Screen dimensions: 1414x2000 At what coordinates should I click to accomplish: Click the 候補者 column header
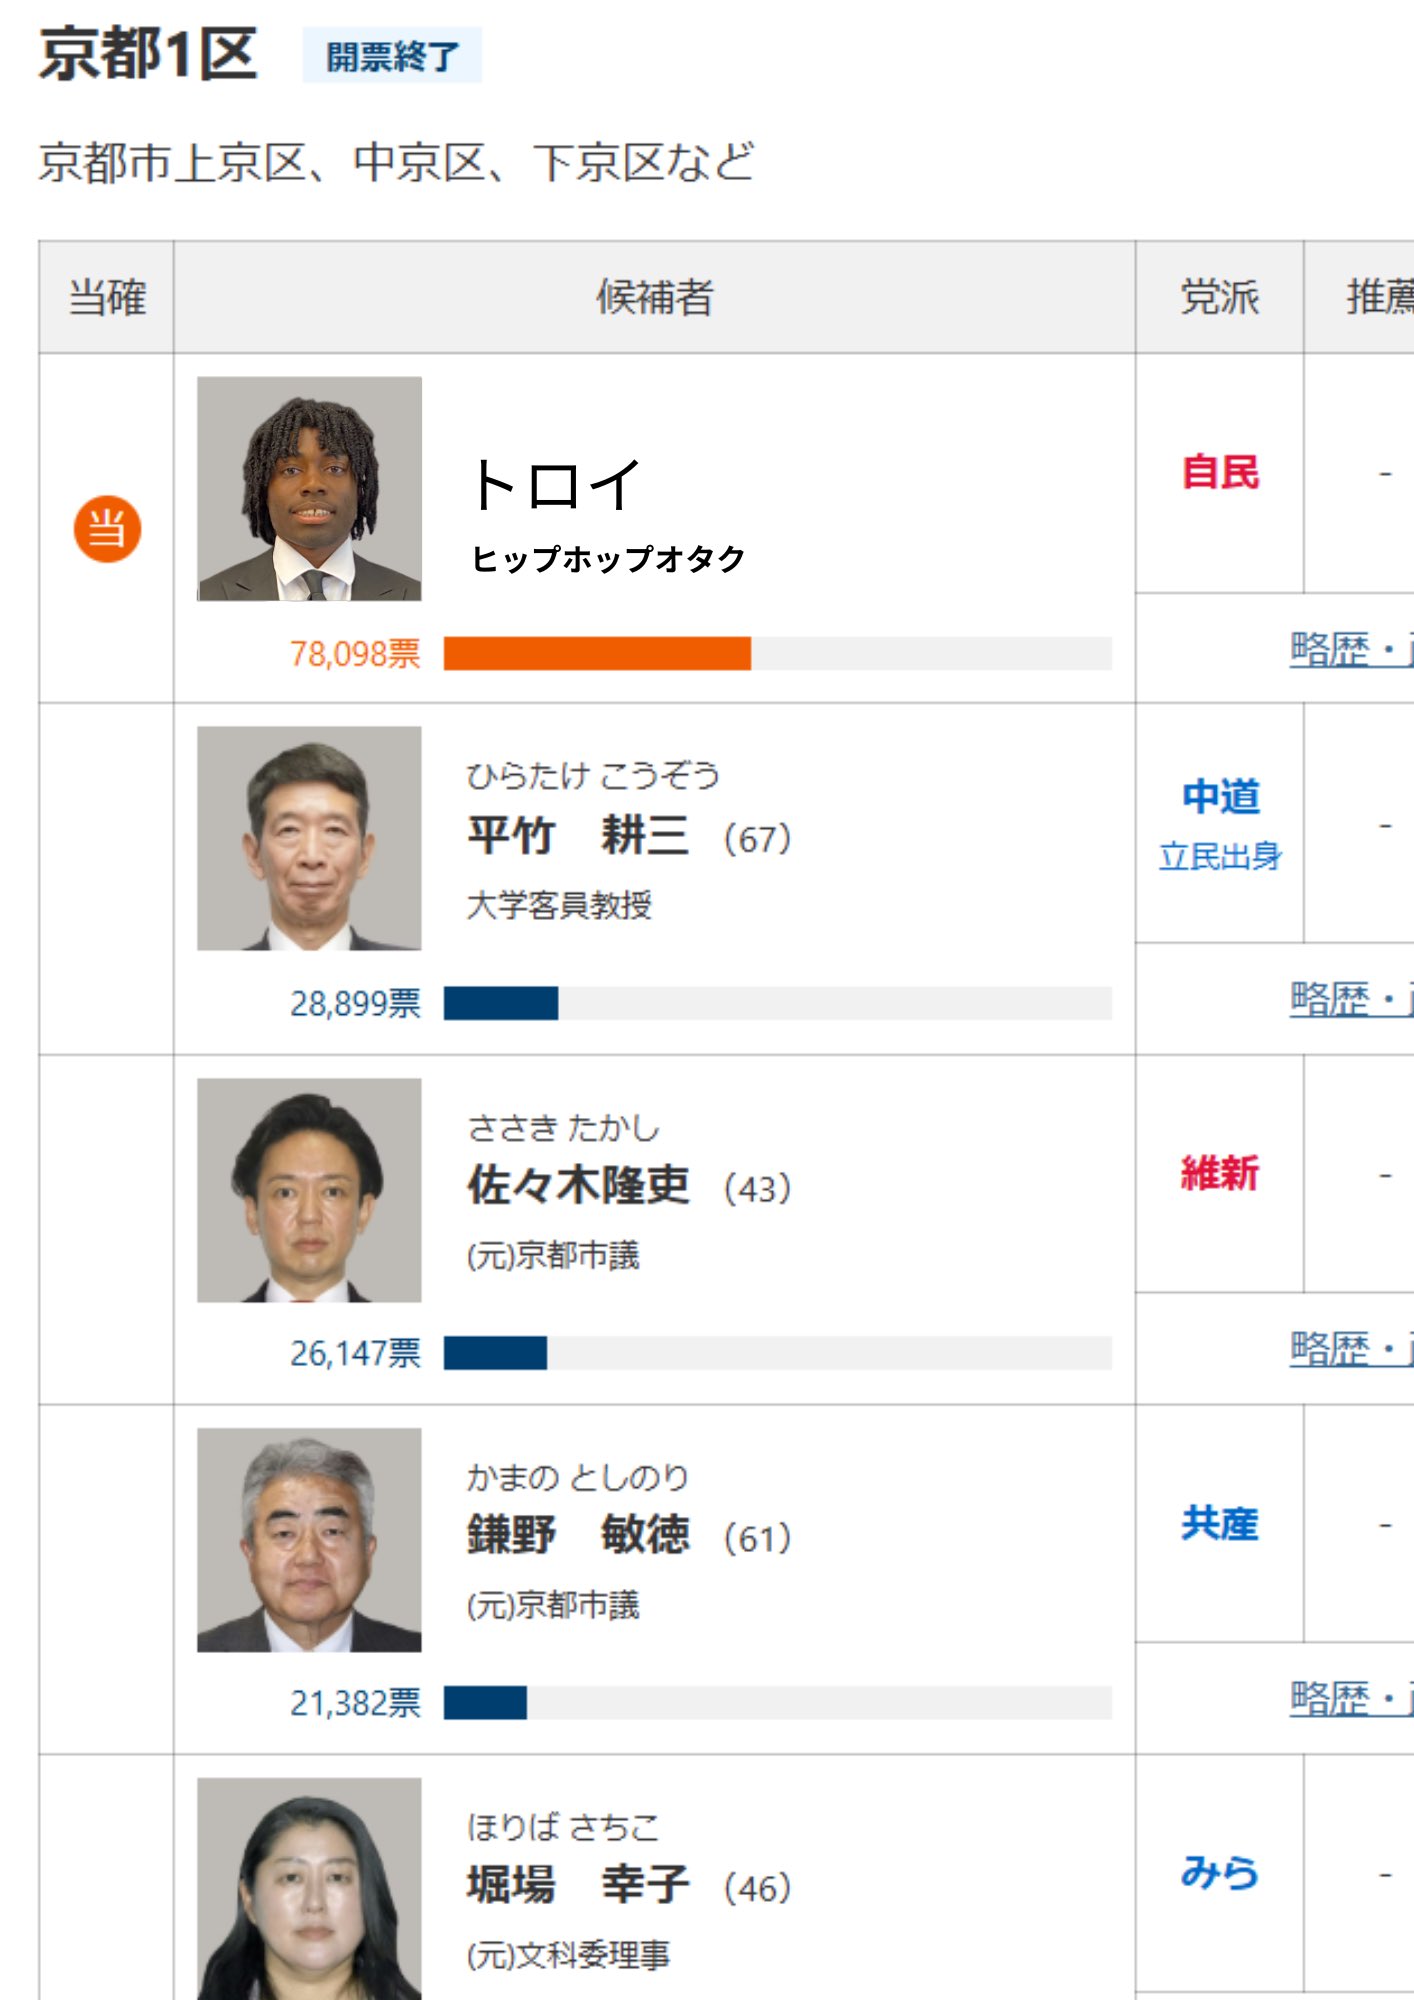tap(654, 297)
